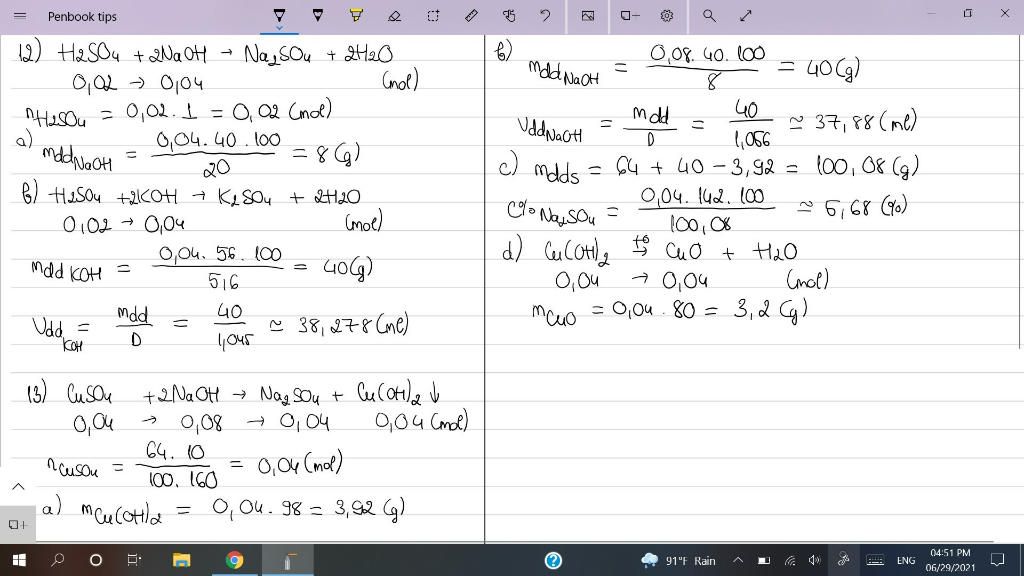Click the Penbook tips title
Viewport: 1024px width, 576px height.
[x=82, y=16]
